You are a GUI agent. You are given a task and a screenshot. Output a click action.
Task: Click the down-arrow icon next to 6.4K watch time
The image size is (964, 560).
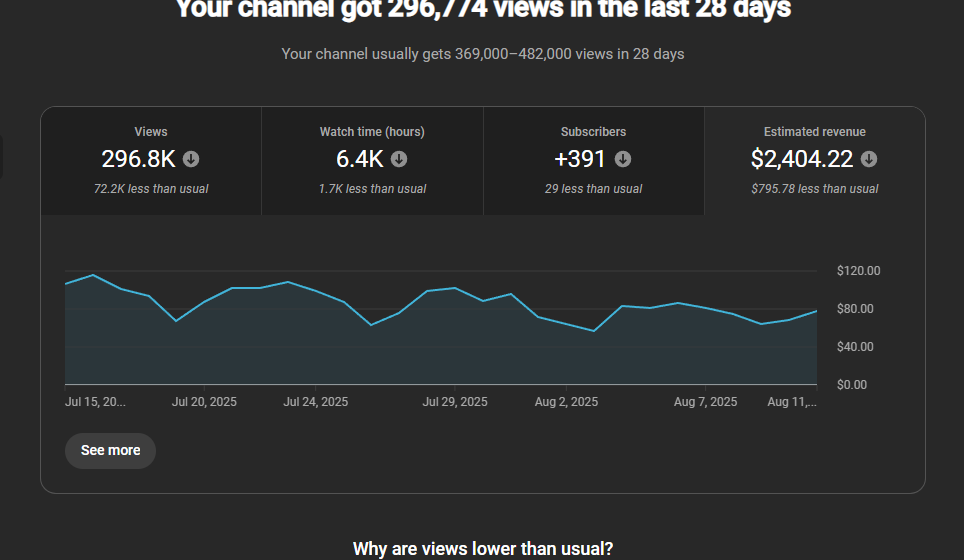[399, 159]
